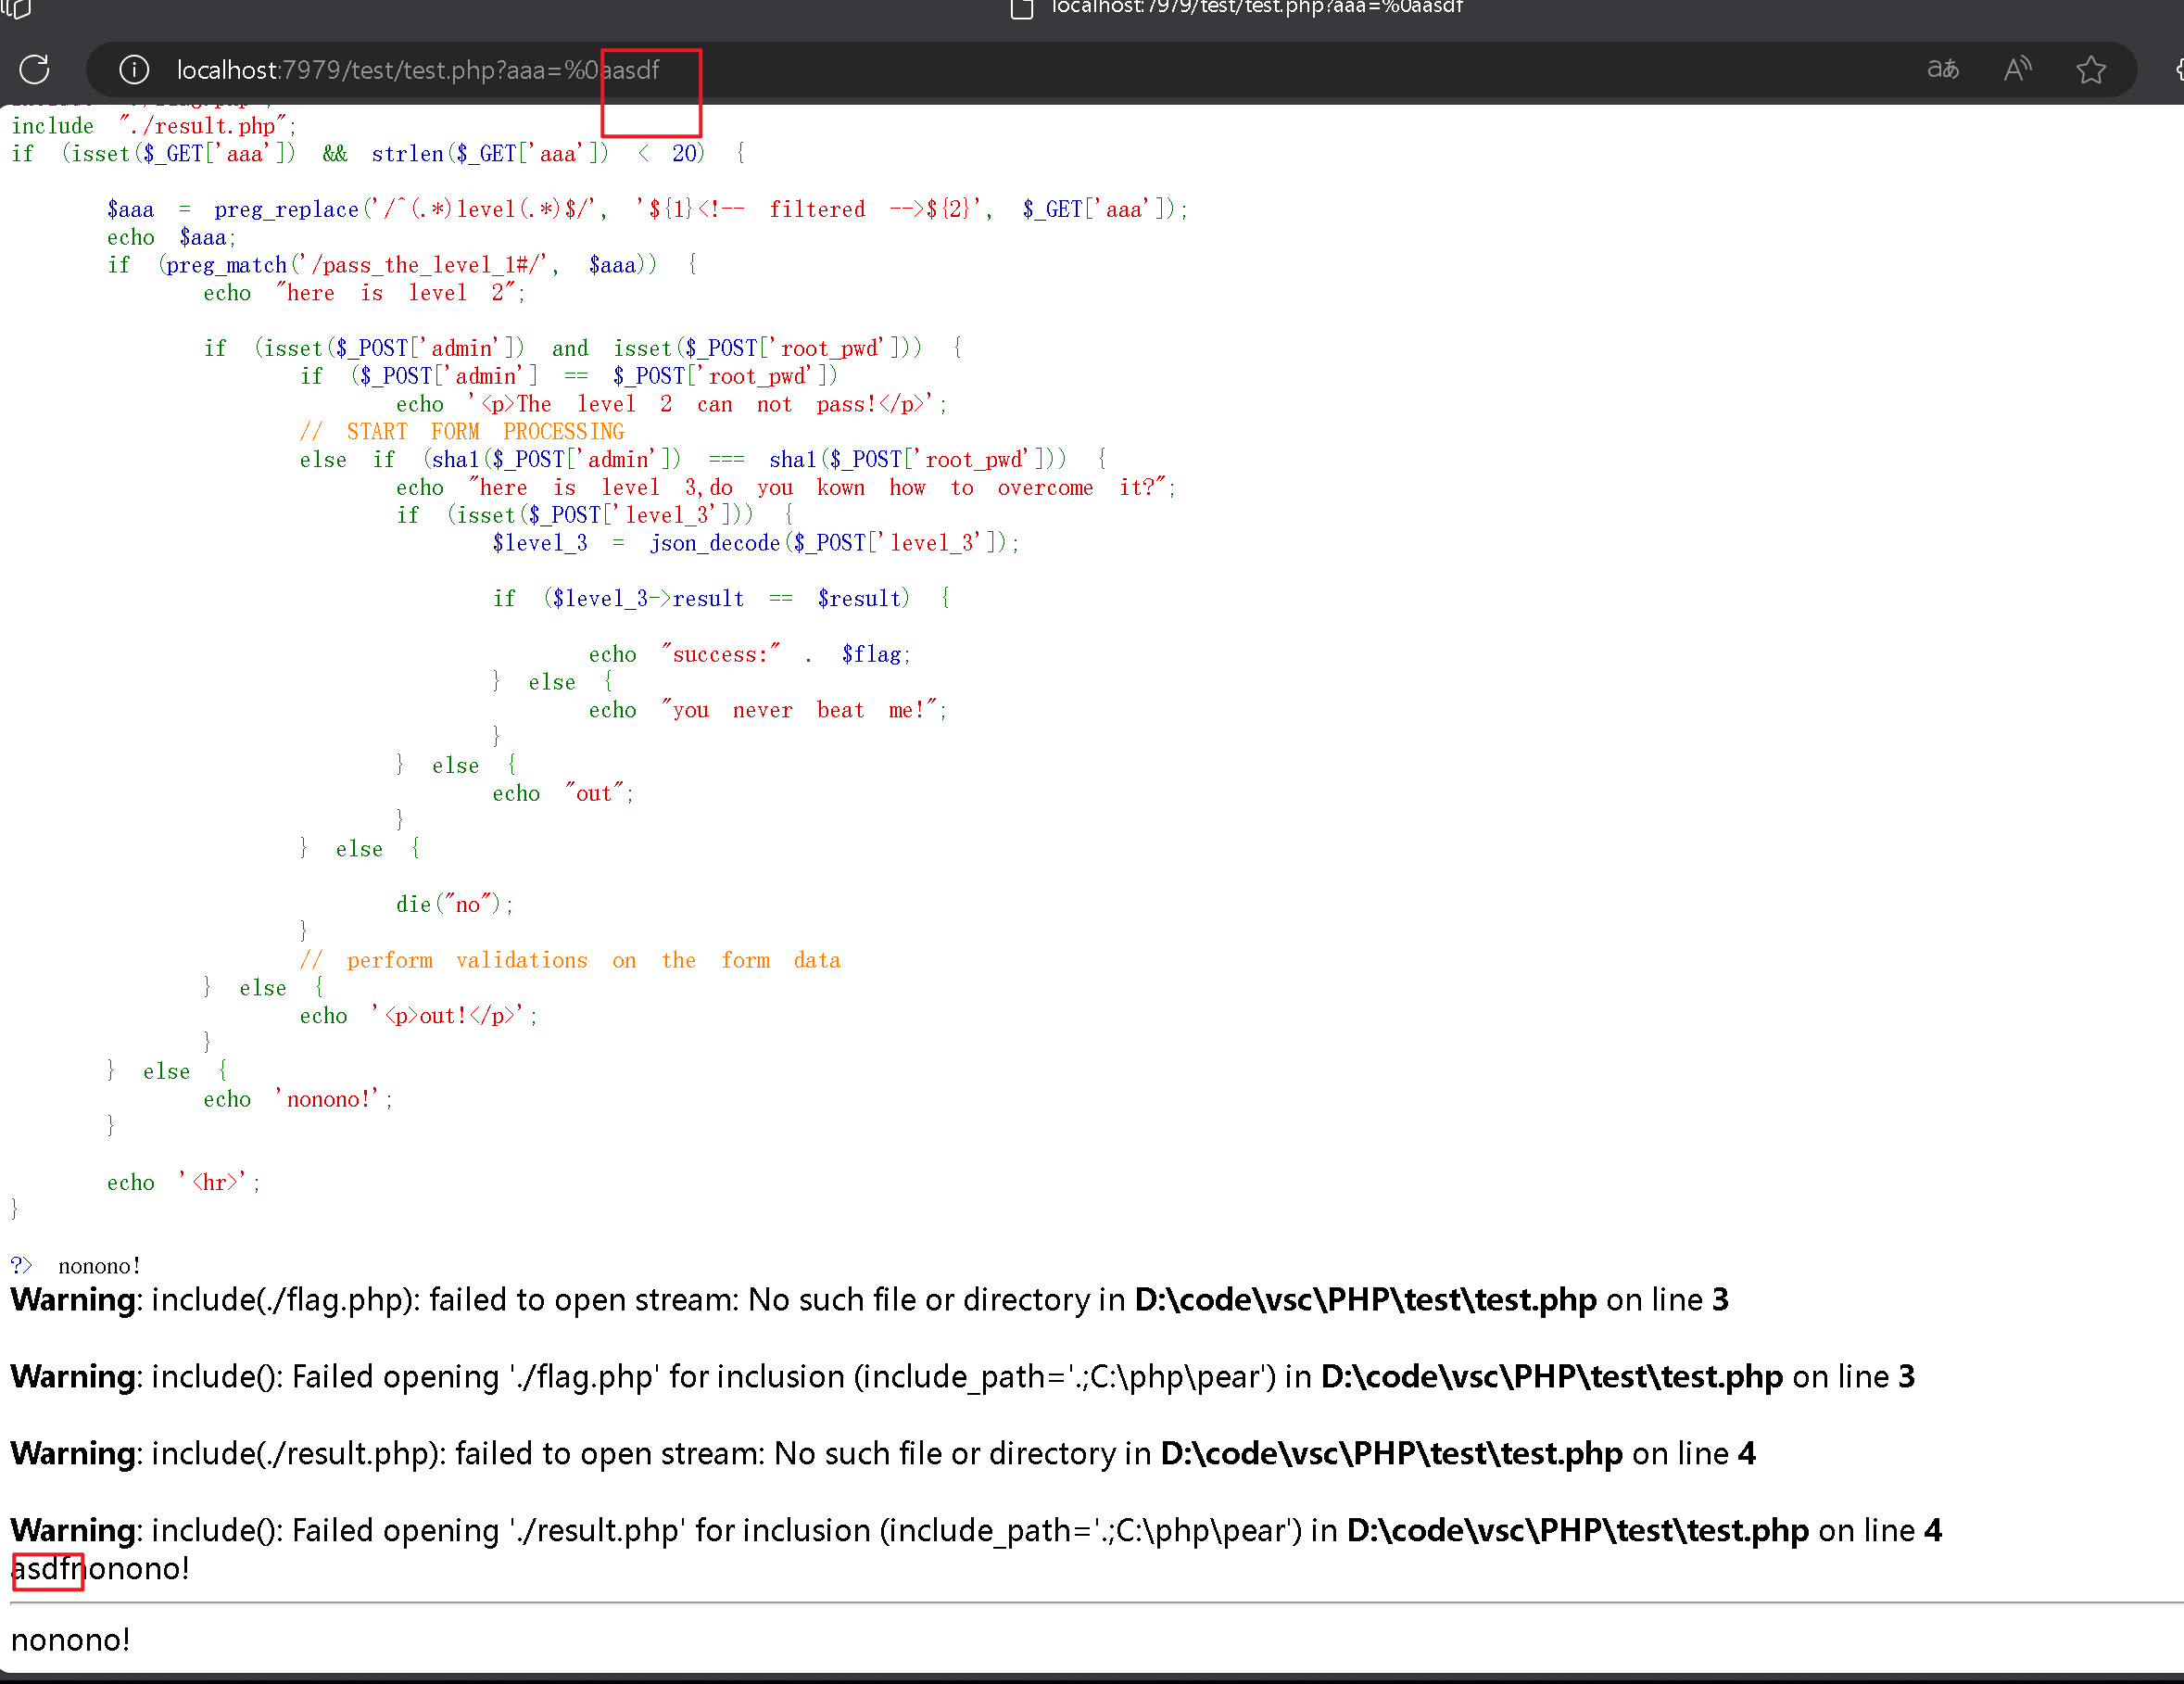Image resolution: width=2184 pixels, height=1684 pixels.
Task: Open tab actions icon at top-left corner
Action: click(17, 9)
